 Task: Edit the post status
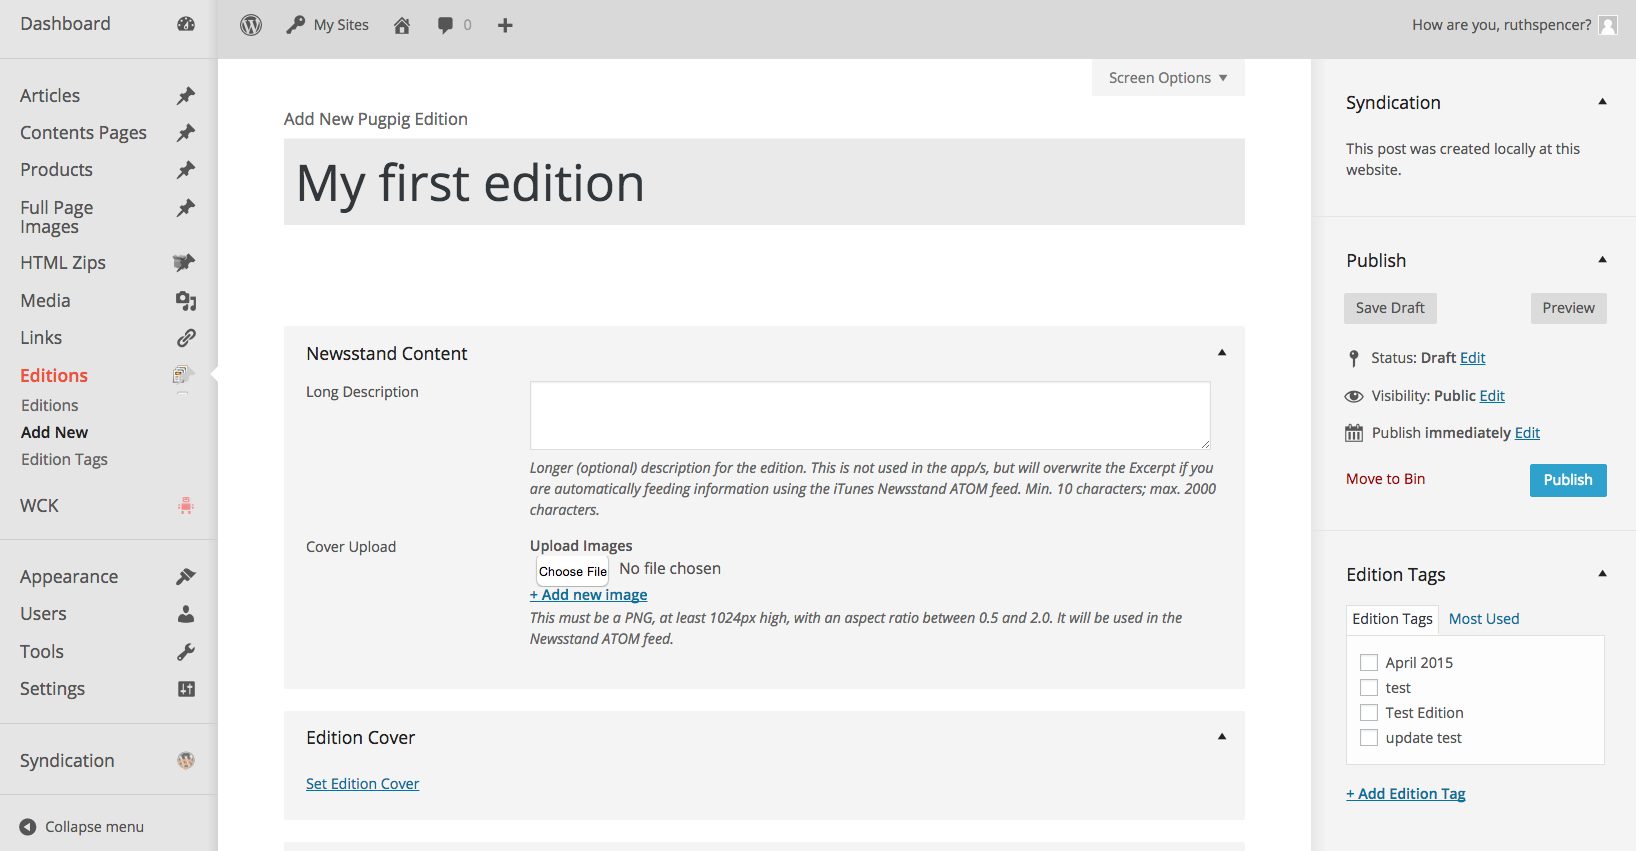point(1472,358)
